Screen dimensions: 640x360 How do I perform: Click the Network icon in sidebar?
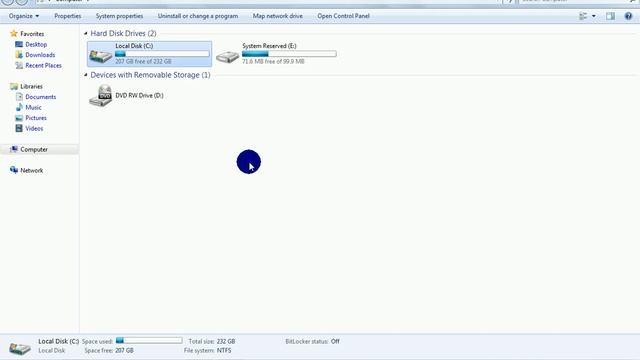(x=14, y=170)
